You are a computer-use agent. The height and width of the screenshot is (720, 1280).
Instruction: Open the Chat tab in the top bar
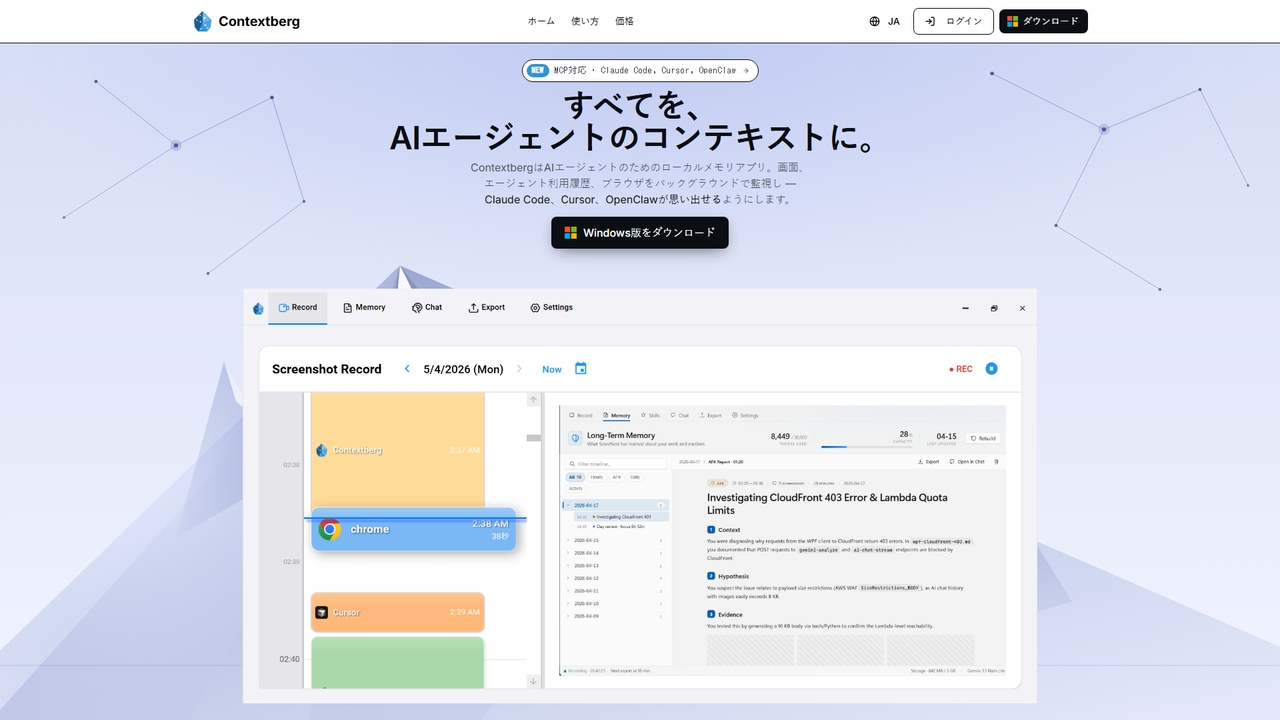[427, 308]
